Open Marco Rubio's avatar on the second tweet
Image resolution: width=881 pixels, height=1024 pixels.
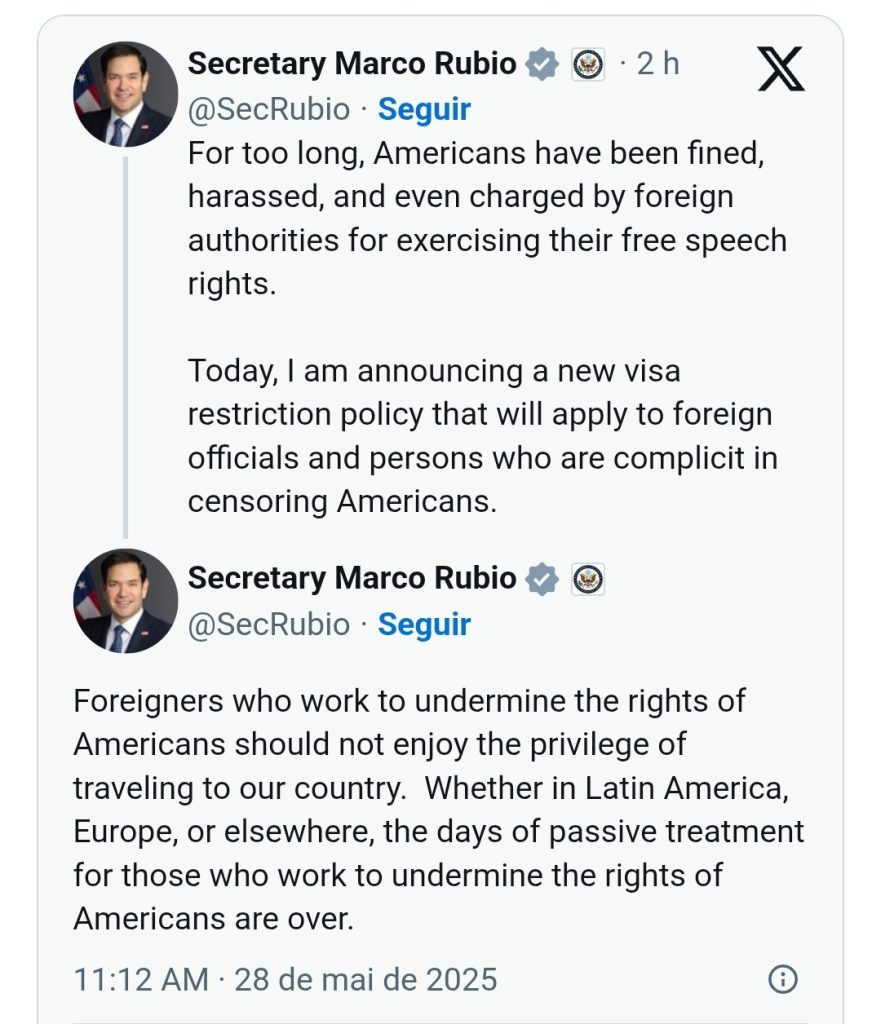coord(125,601)
